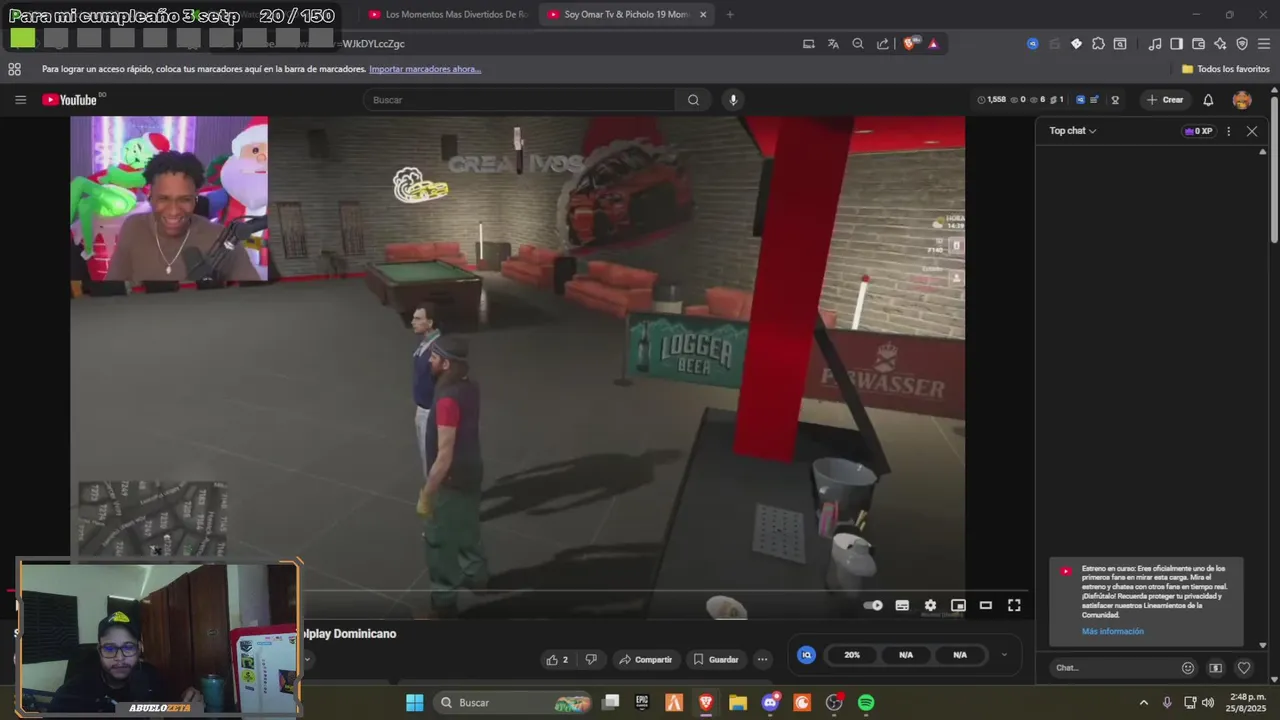Viewport: 1280px width, 720px height.
Task: Open a new browser tab
Action: click(x=730, y=15)
